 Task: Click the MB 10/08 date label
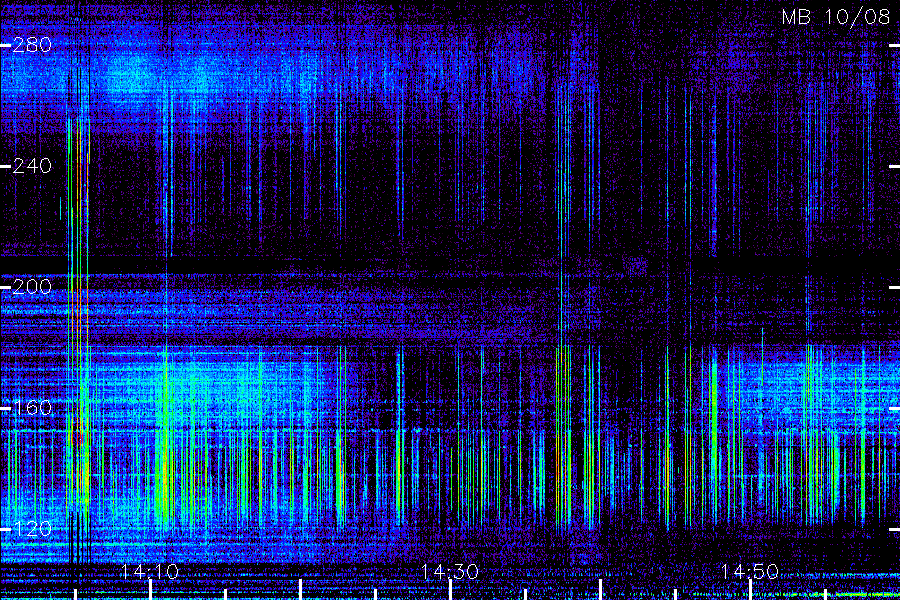point(836,17)
